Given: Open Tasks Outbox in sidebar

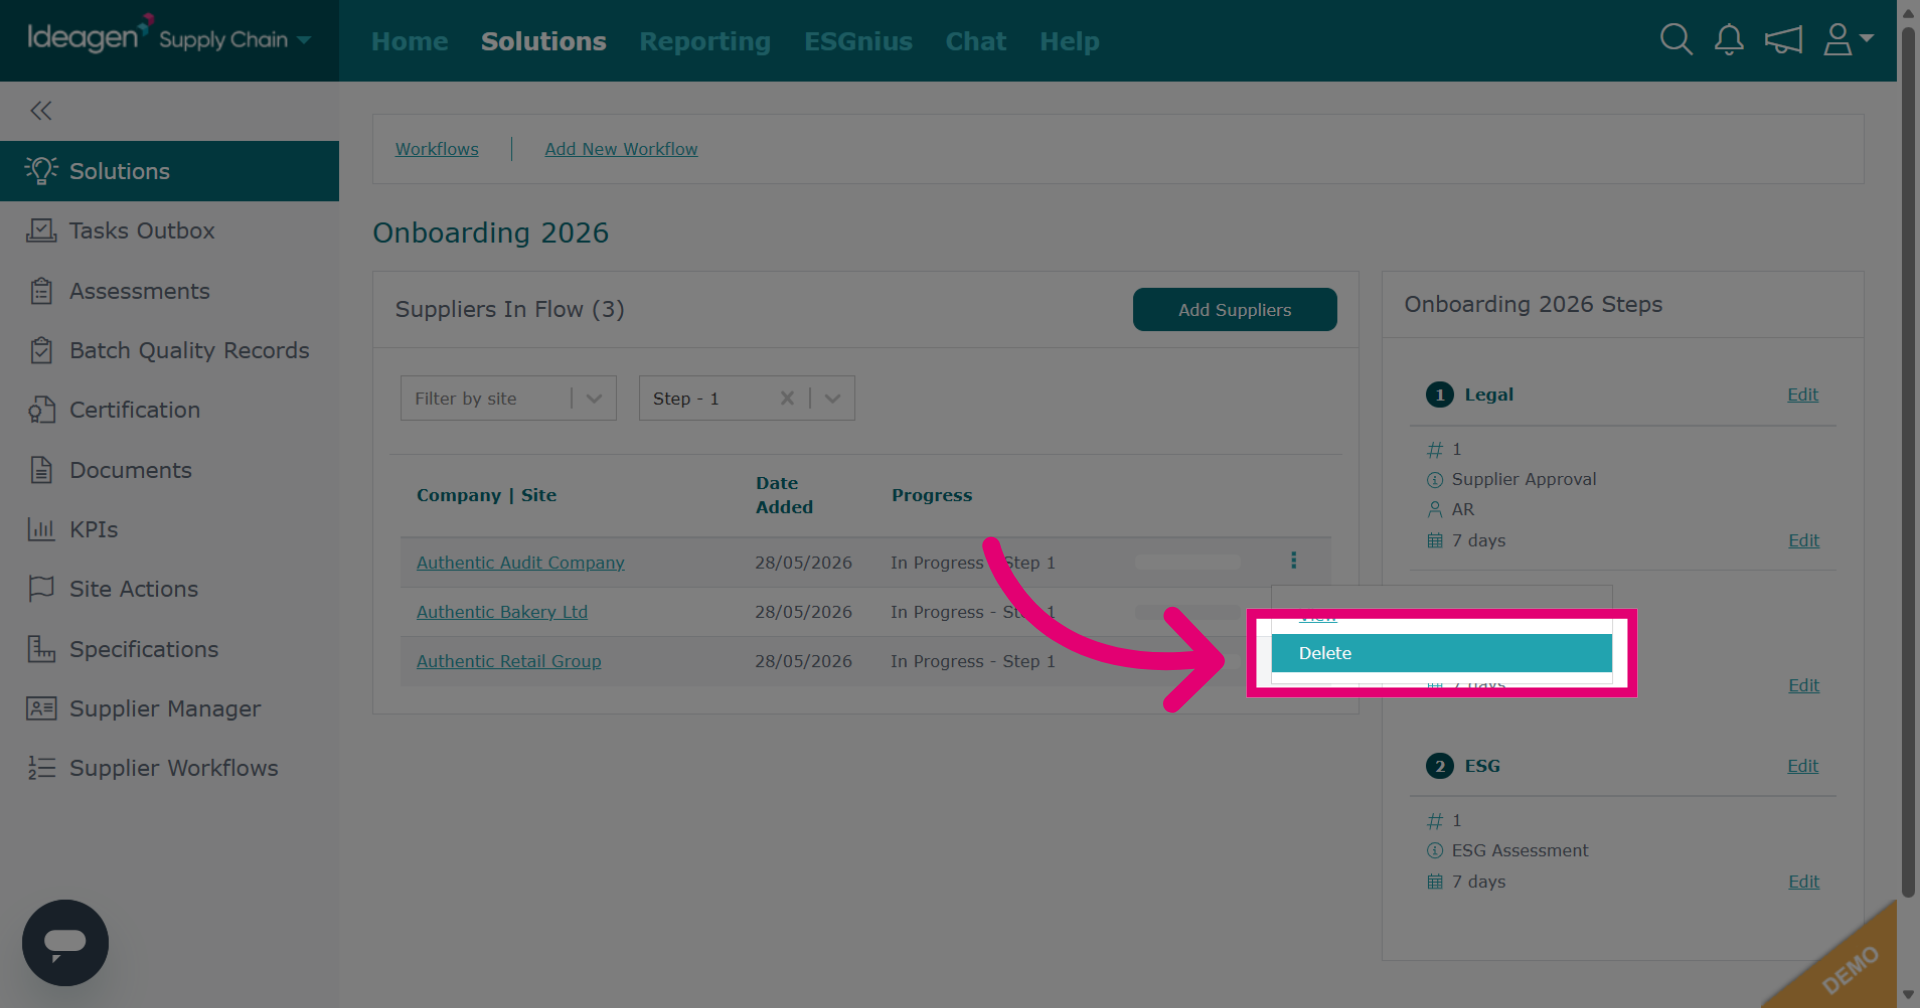Looking at the screenshot, I should (x=169, y=231).
